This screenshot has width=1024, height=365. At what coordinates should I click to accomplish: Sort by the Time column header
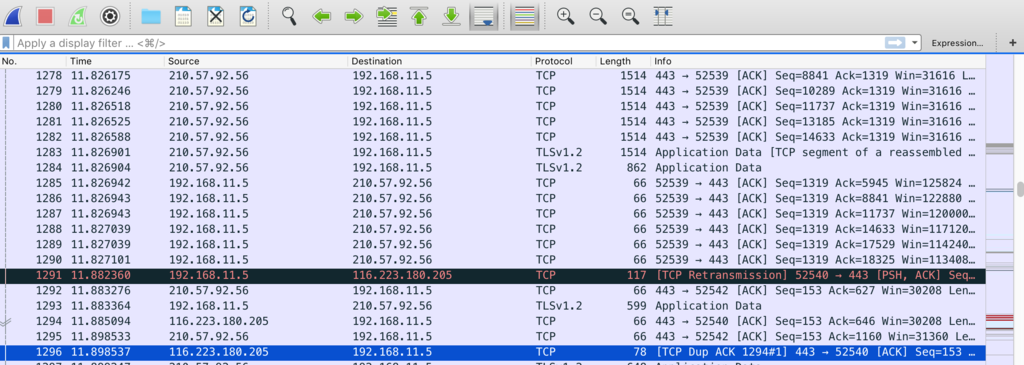coord(115,61)
